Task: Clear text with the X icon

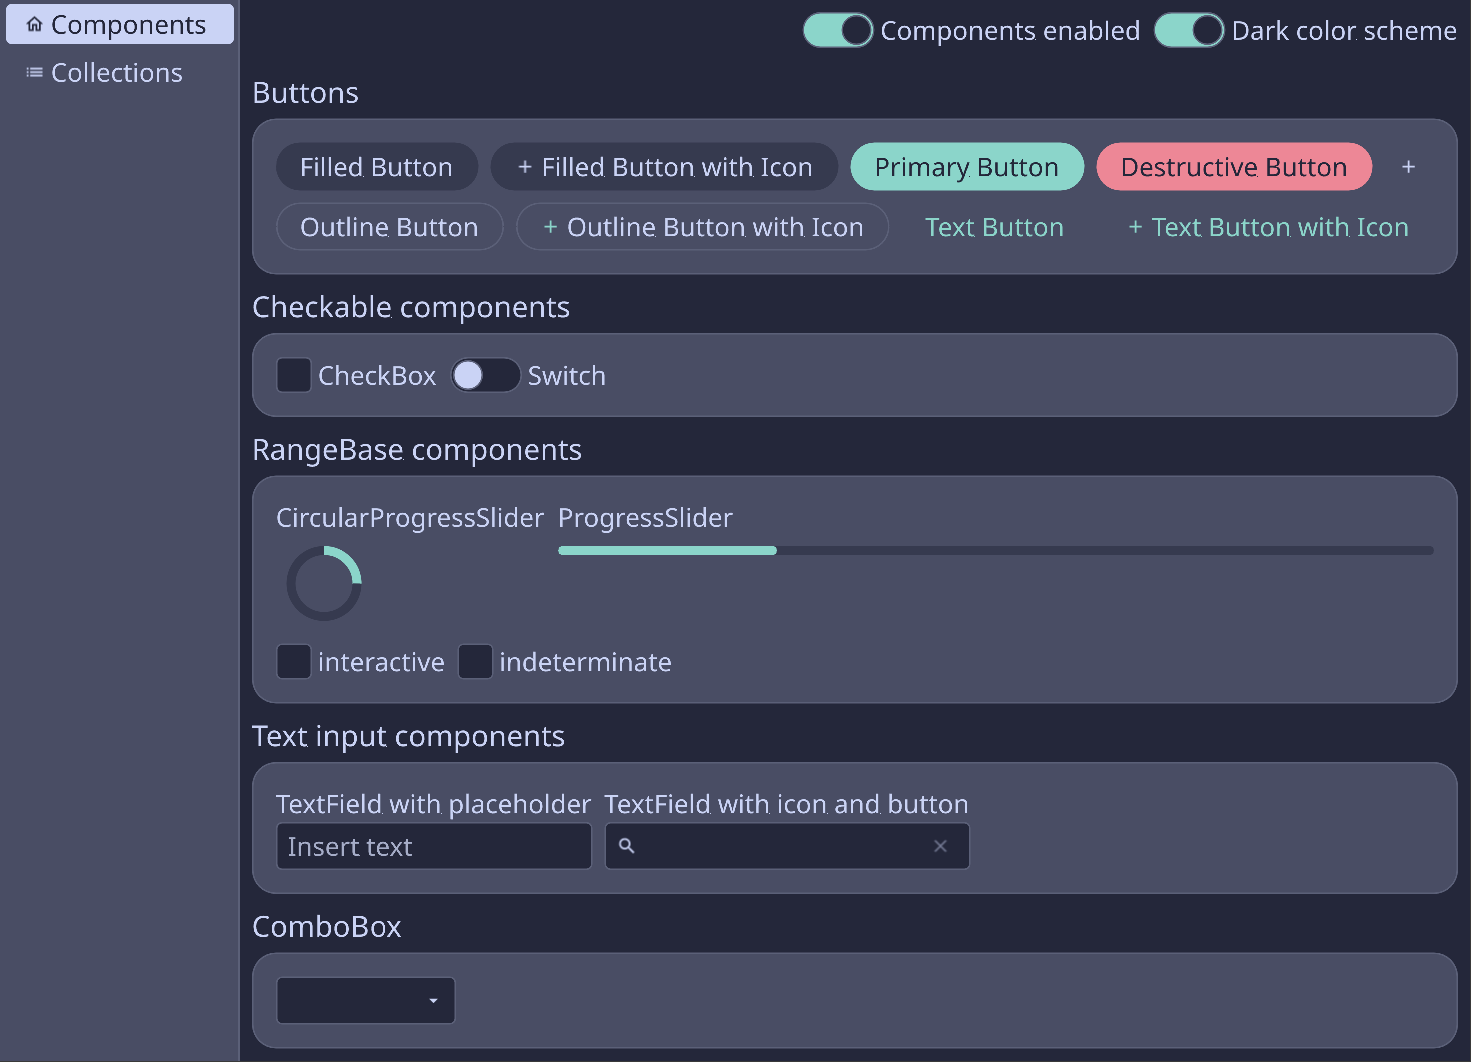Action: 940,846
